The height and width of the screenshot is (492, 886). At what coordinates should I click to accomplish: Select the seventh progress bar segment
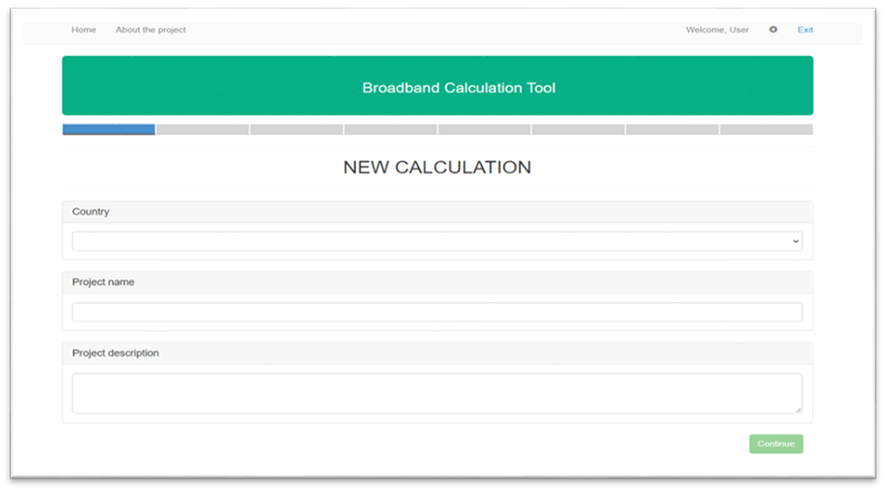[x=672, y=129]
